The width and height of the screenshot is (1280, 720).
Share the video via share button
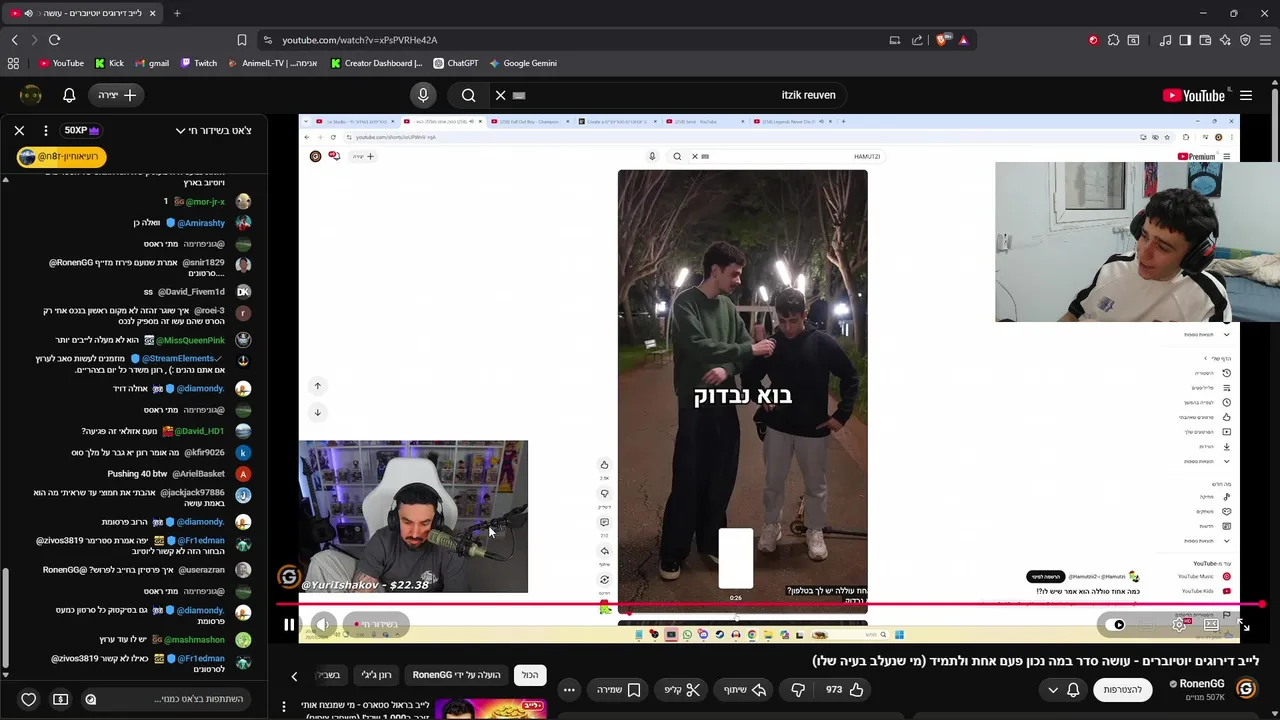(743, 690)
